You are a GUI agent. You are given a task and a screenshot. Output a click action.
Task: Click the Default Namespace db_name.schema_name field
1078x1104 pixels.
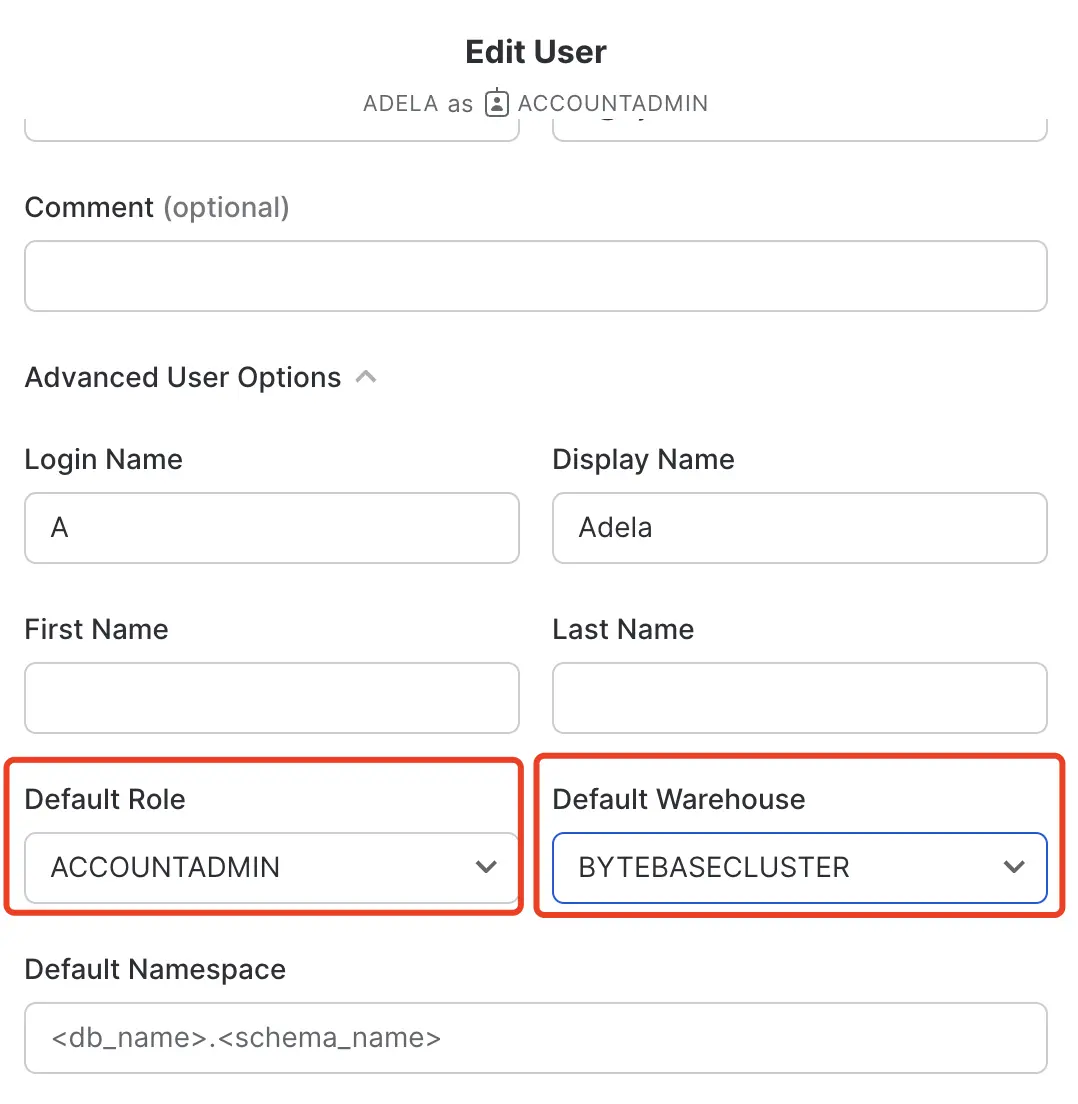point(536,1038)
